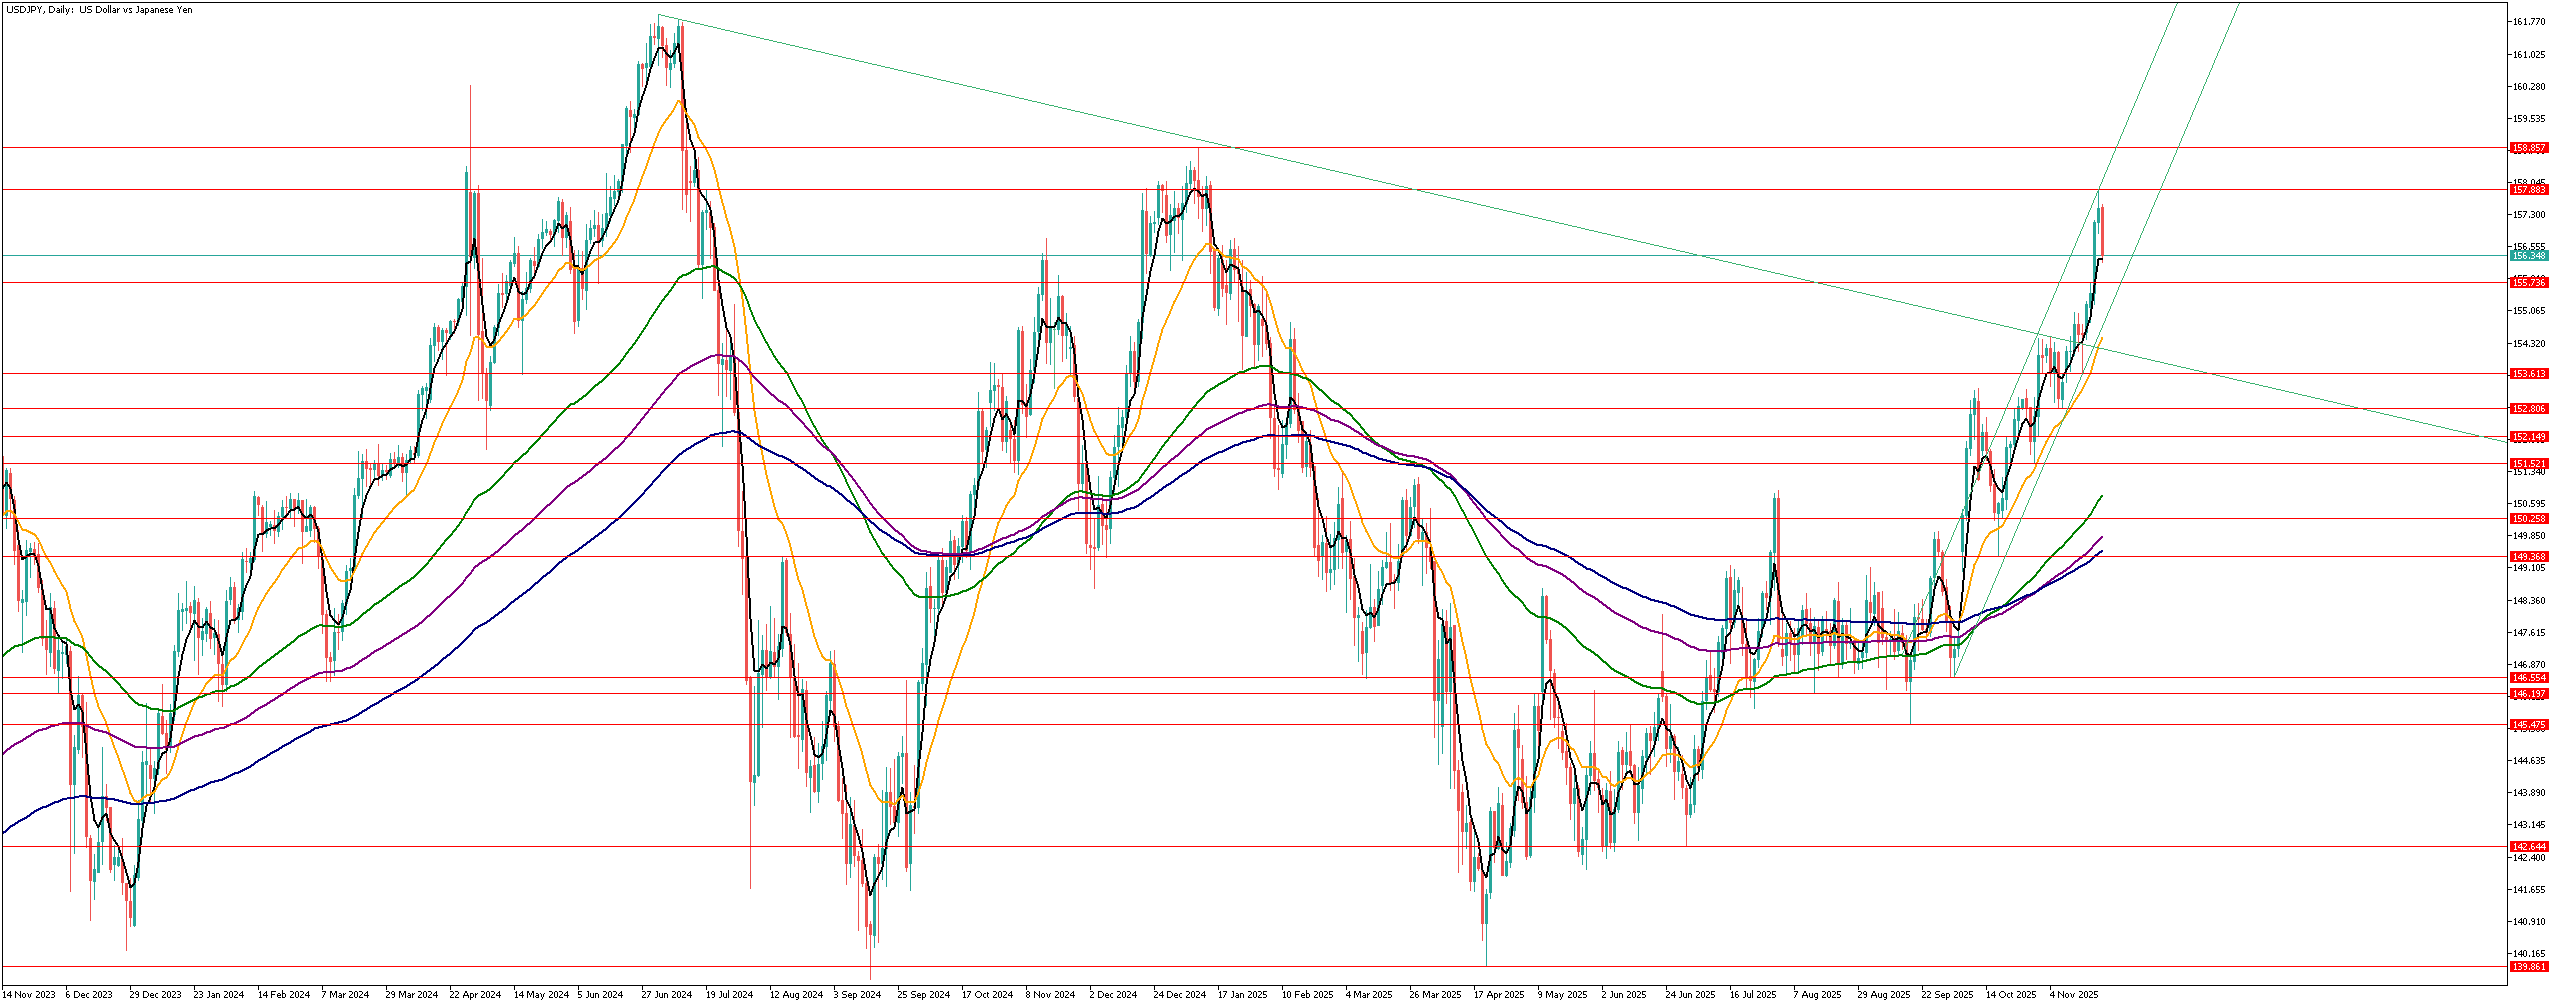This screenshot has height=1006, width=2560.
Task: Click the 150.258 red price label
Action: click(2529, 519)
